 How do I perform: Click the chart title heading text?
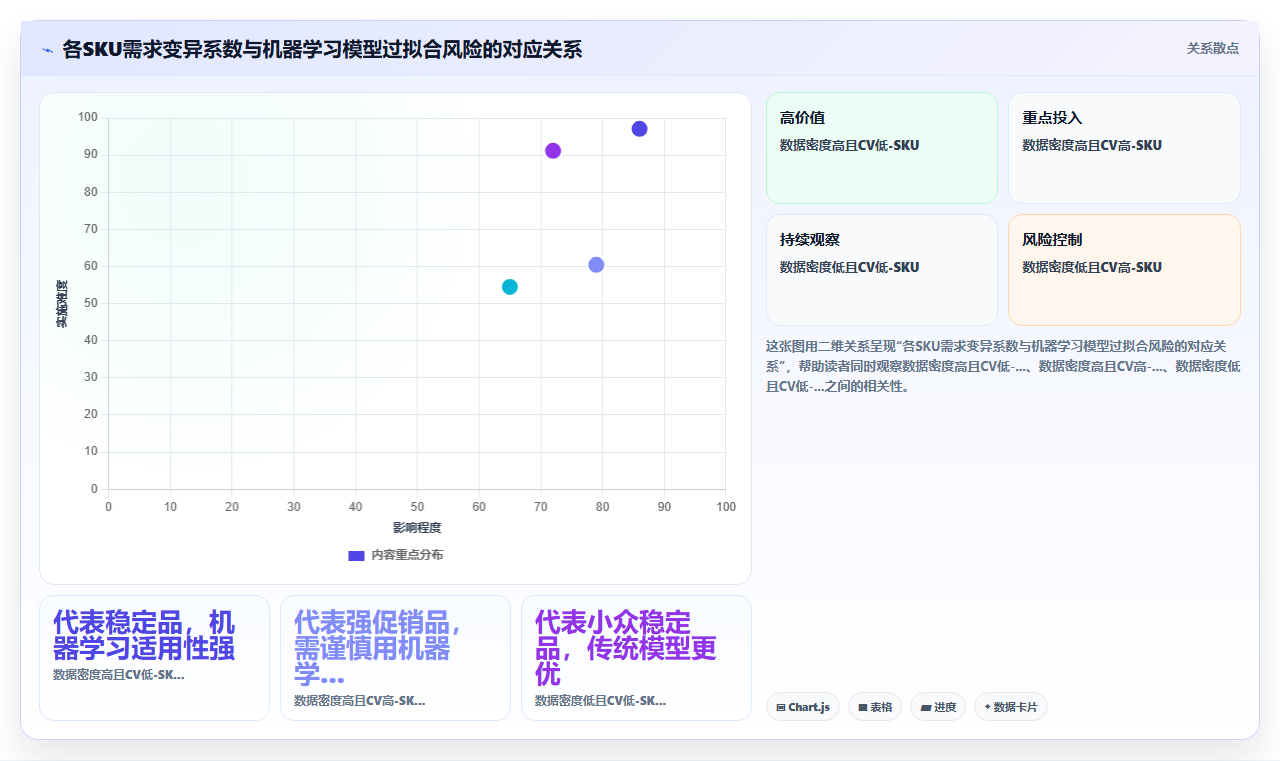[322, 50]
